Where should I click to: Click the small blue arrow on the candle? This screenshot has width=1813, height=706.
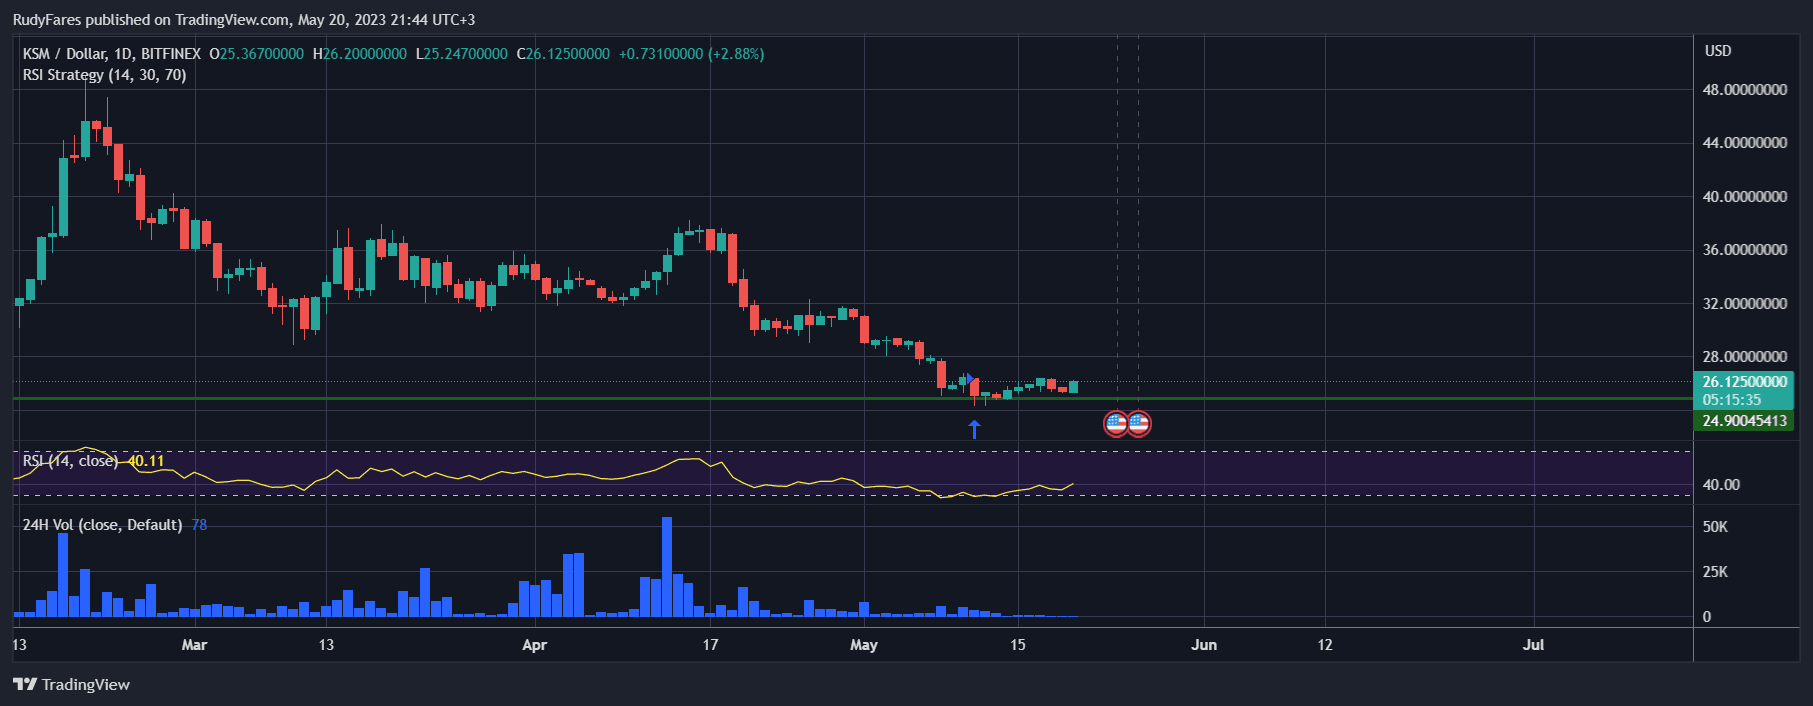[970, 378]
